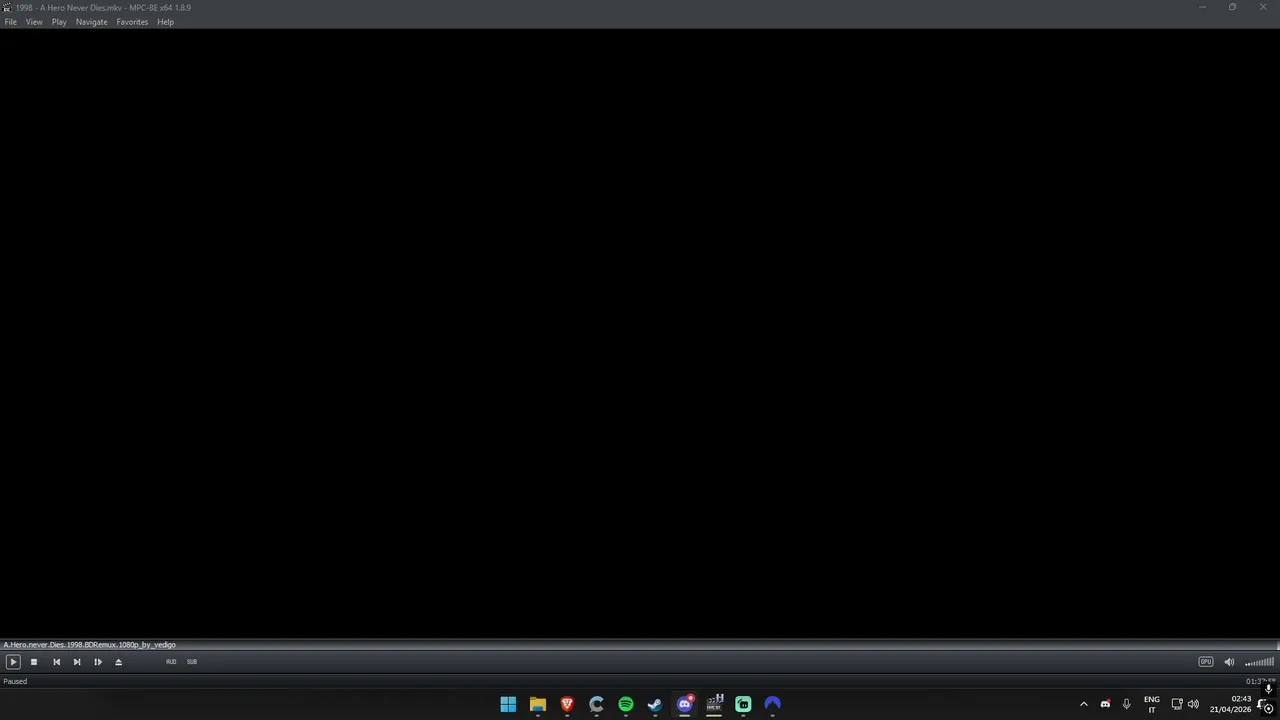Jump to the previous file or chapter
Image resolution: width=1280 pixels, height=720 pixels.
[56, 662]
